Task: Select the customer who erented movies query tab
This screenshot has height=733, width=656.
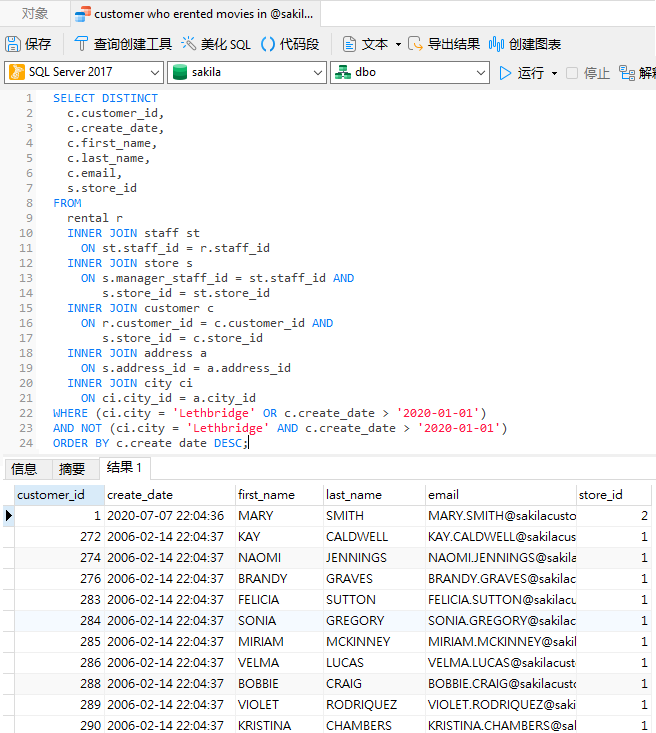Action: 195,14
